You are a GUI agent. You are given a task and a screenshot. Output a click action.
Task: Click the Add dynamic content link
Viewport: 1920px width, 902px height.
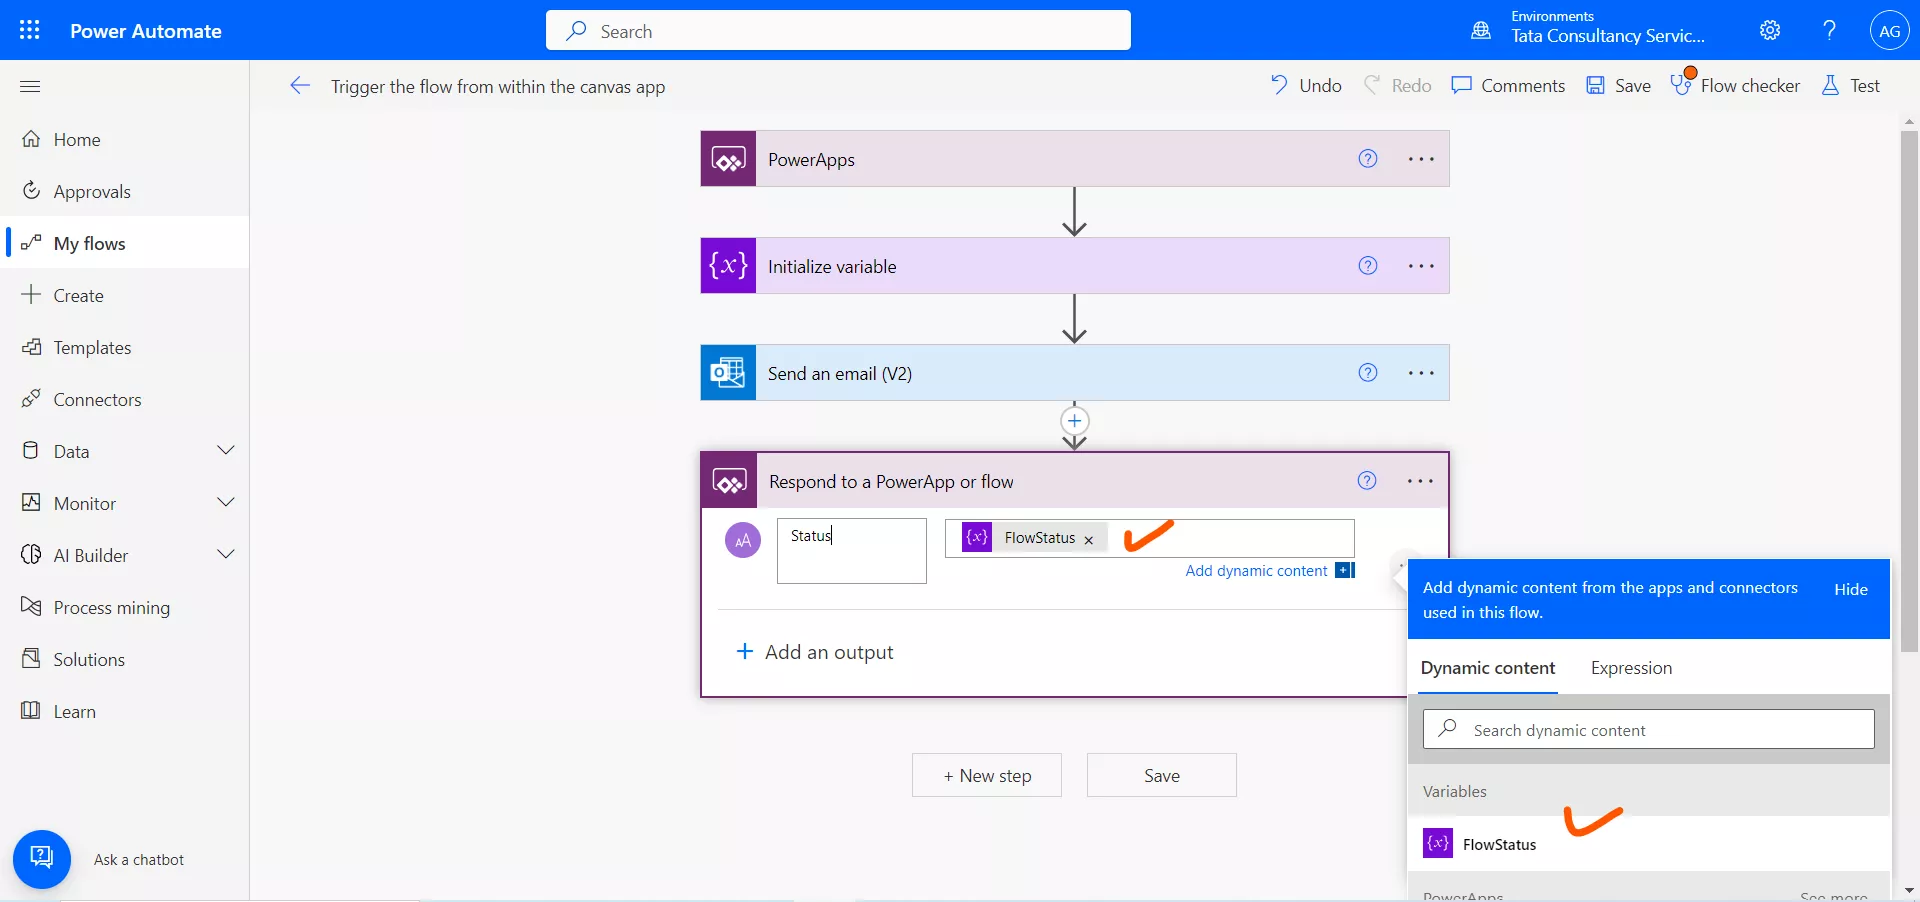1256,571
